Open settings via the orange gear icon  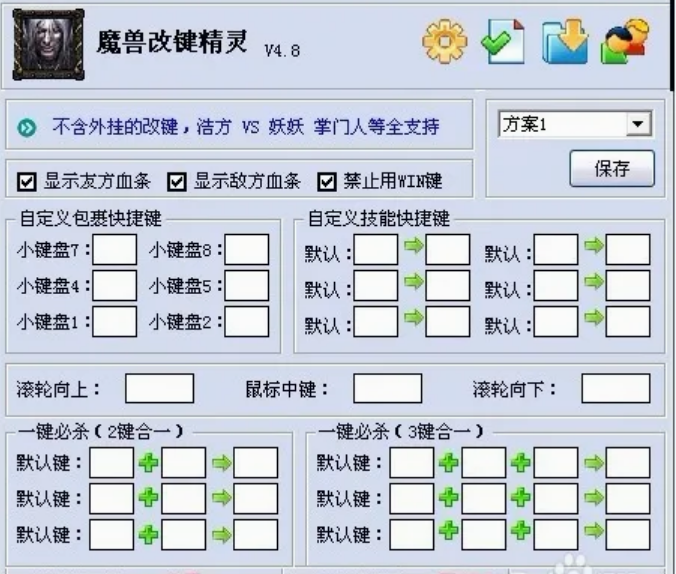444,41
